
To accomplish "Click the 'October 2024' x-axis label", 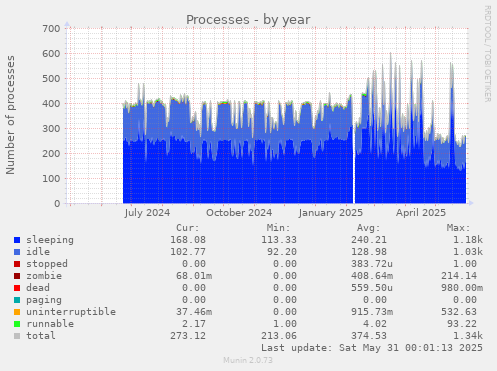I will coord(239,213).
